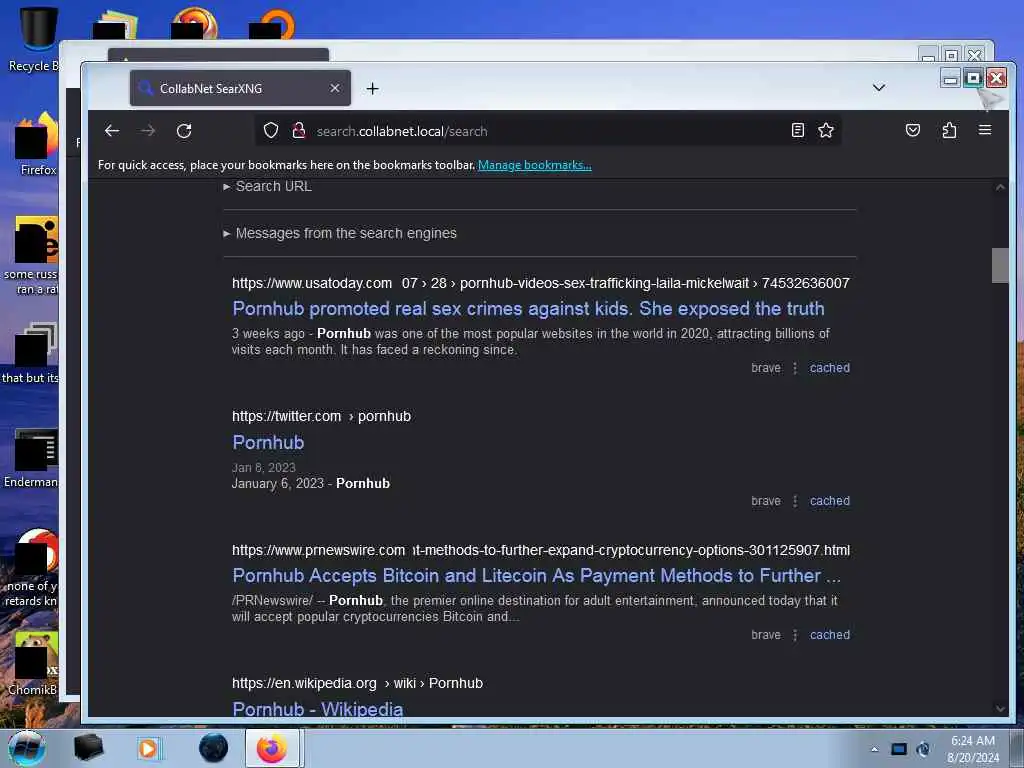Save page to Pocket icon
The width and height of the screenshot is (1024, 768).
913,131
